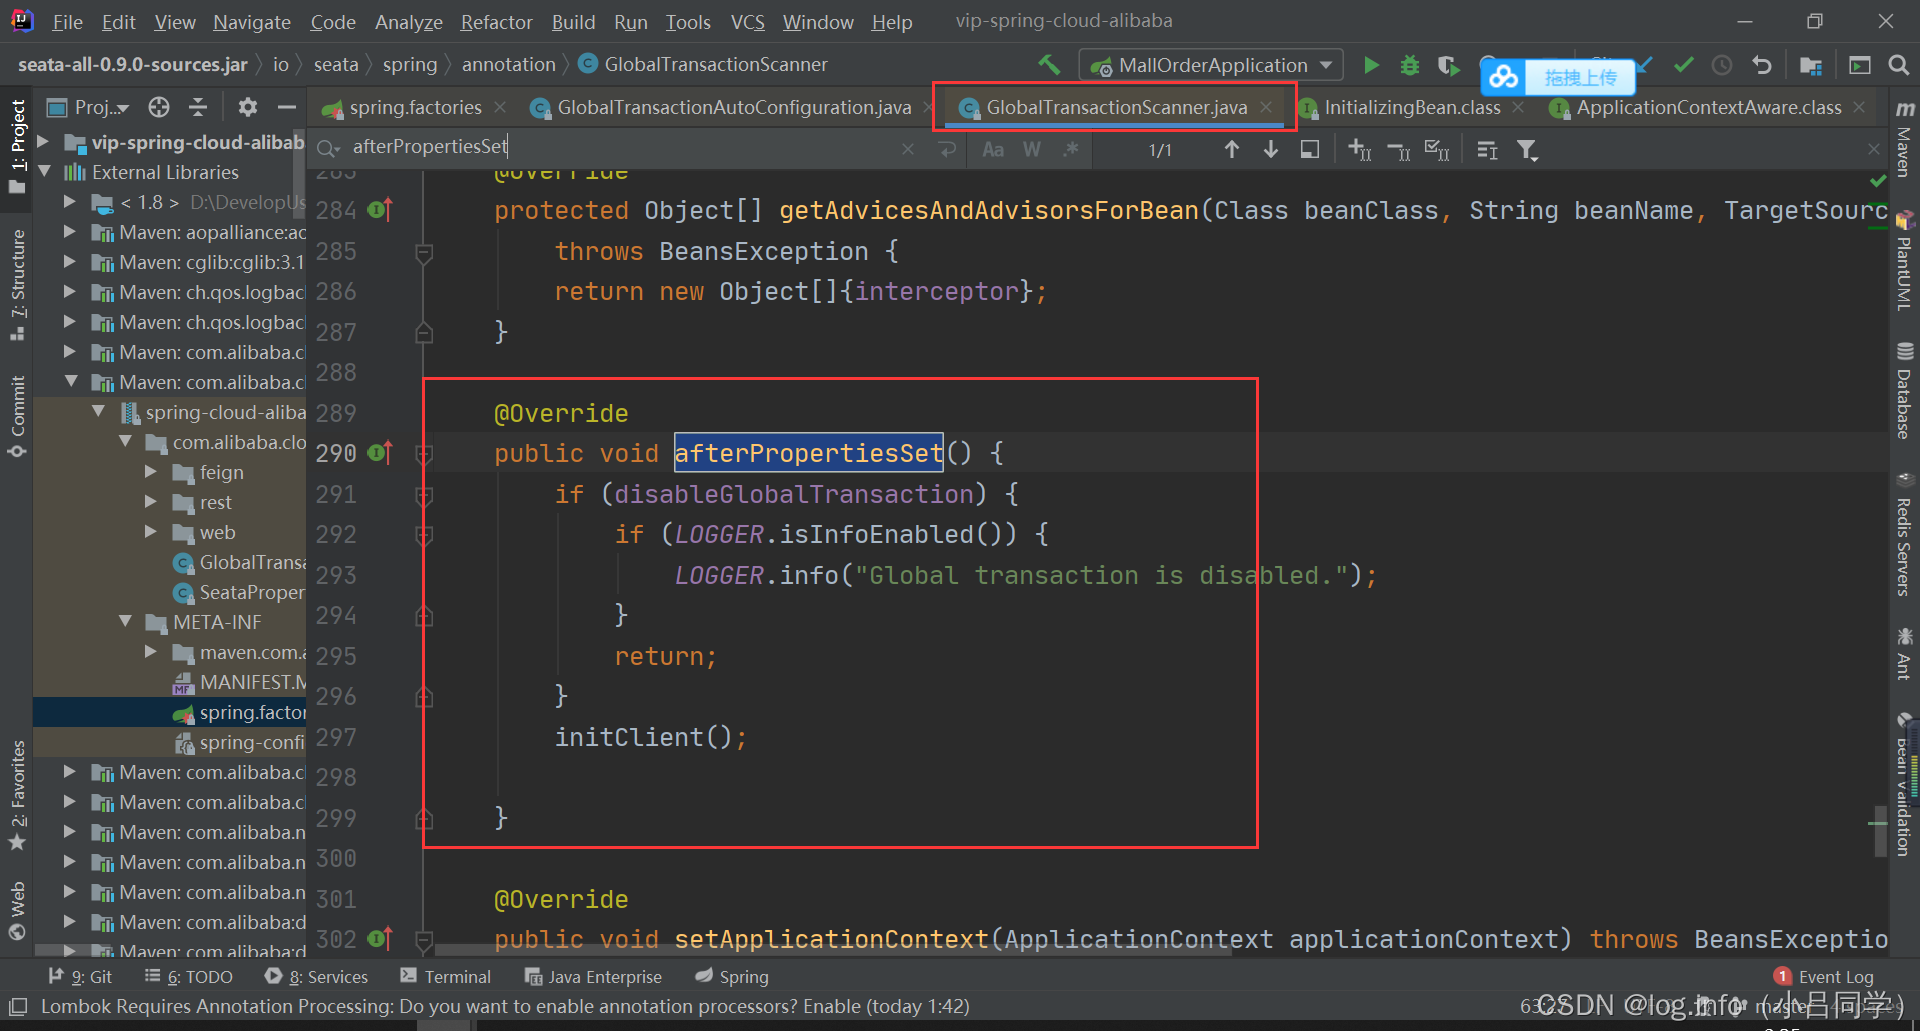
Task: Toggle the Commit tool window
Action: pos(17,415)
